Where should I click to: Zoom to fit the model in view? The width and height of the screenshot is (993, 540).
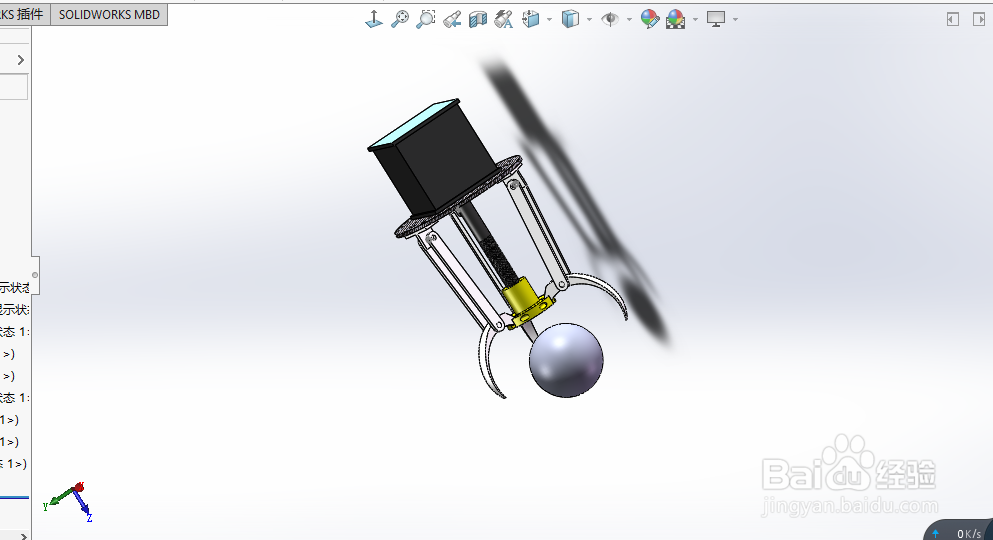click(400, 19)
